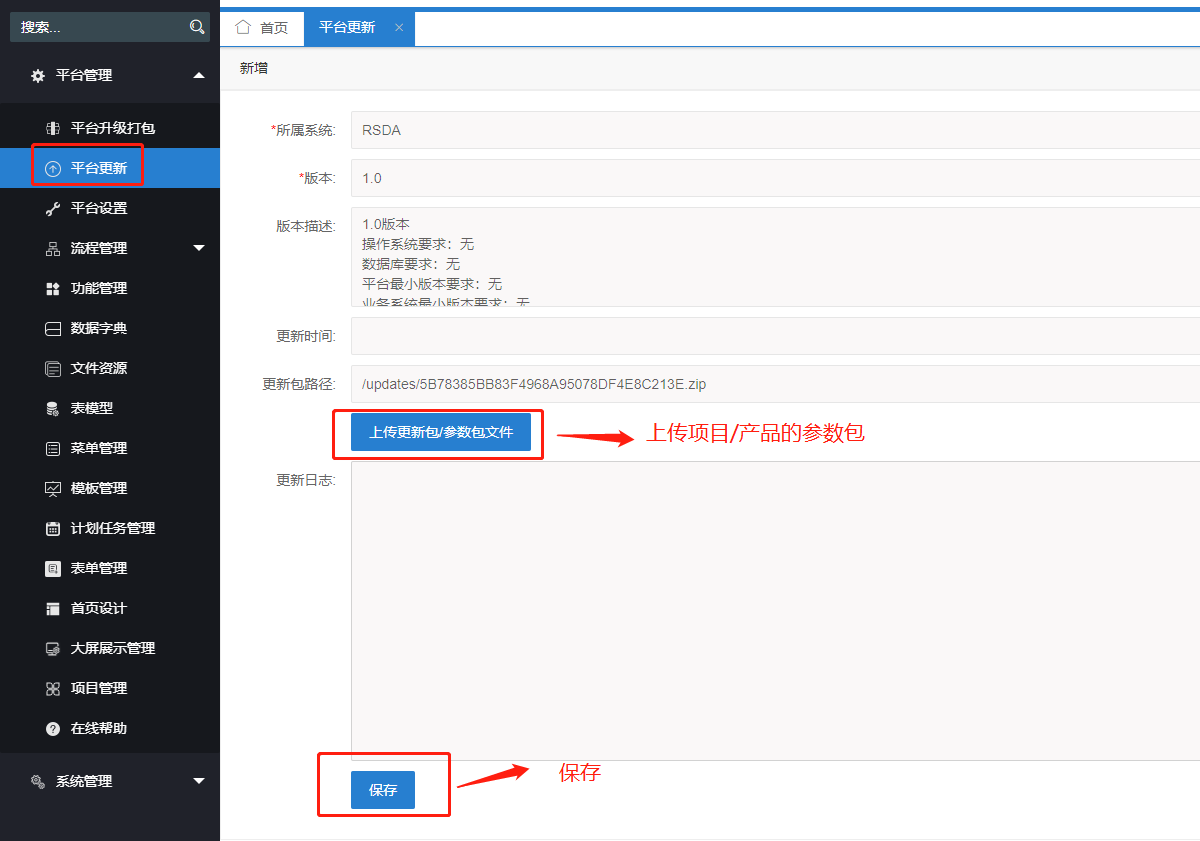The image size is (1200, 841).
Task: Click the 在线帮助 question mark icon
Action: [x=53, y=728]
